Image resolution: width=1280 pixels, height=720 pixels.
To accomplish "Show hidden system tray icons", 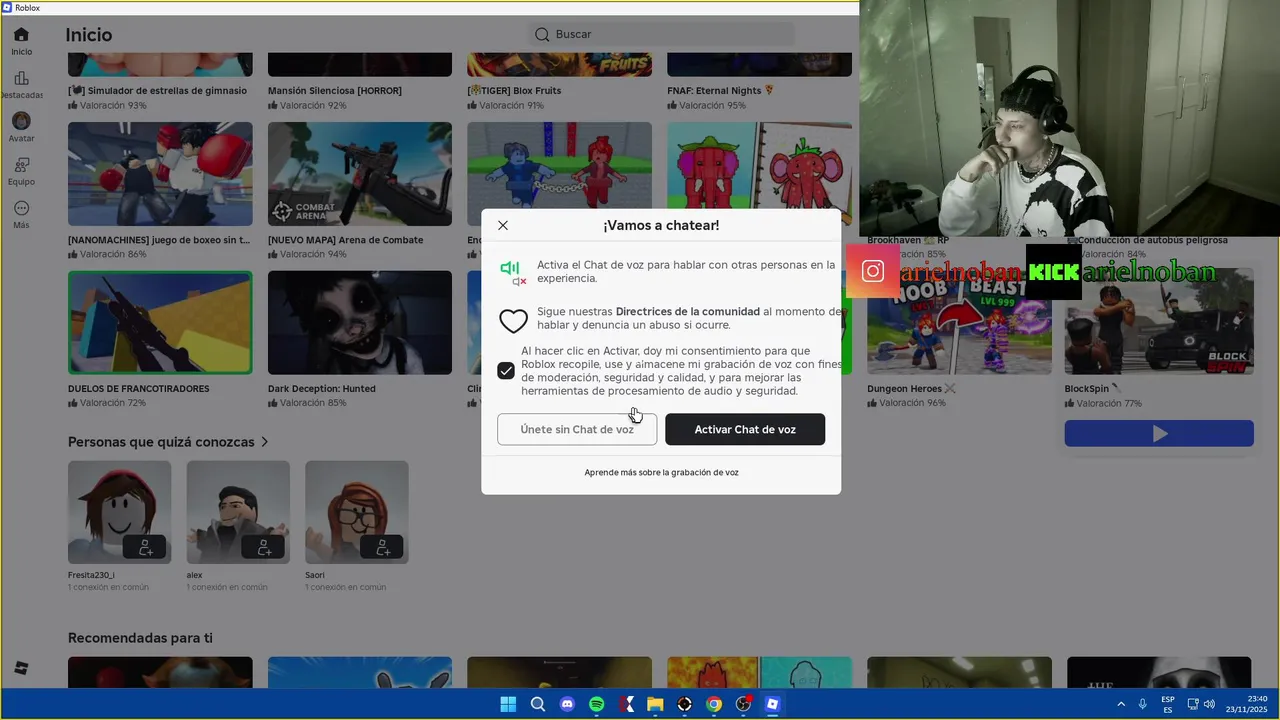I will coord(1121,704).
